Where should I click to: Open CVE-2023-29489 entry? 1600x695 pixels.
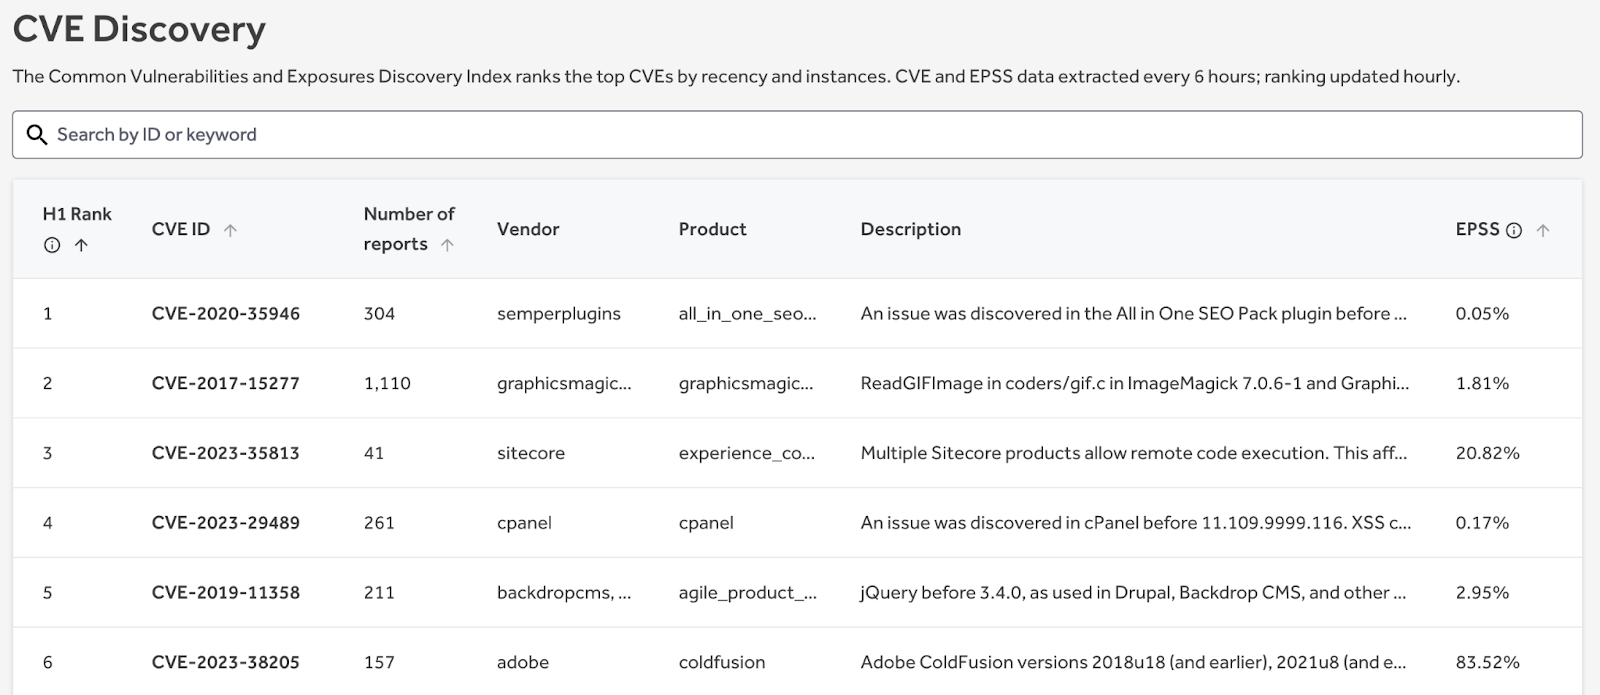pos(226,523)
